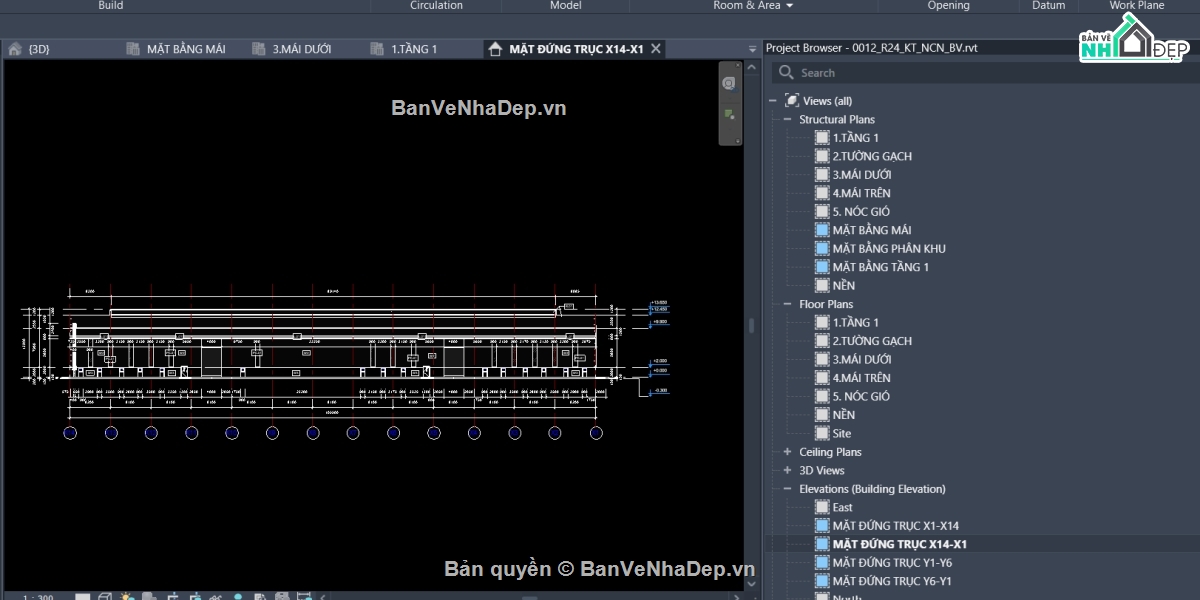Close the MẶT ĐỨNG TRỤC X14-X1 tab
This screenshot has height=600, width=1200.
[656, 48]
